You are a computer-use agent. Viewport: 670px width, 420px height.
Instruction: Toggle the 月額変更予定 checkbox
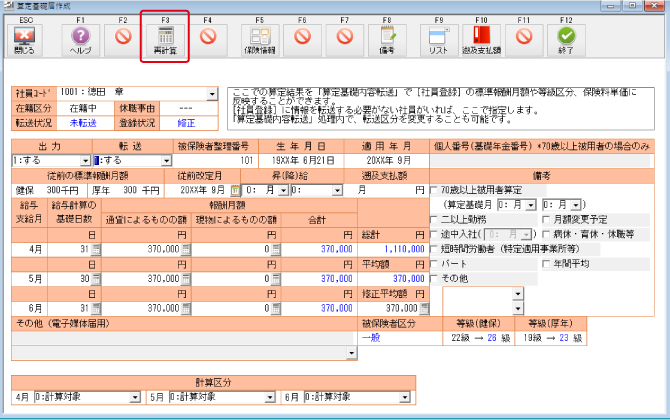tap(546, 220)
